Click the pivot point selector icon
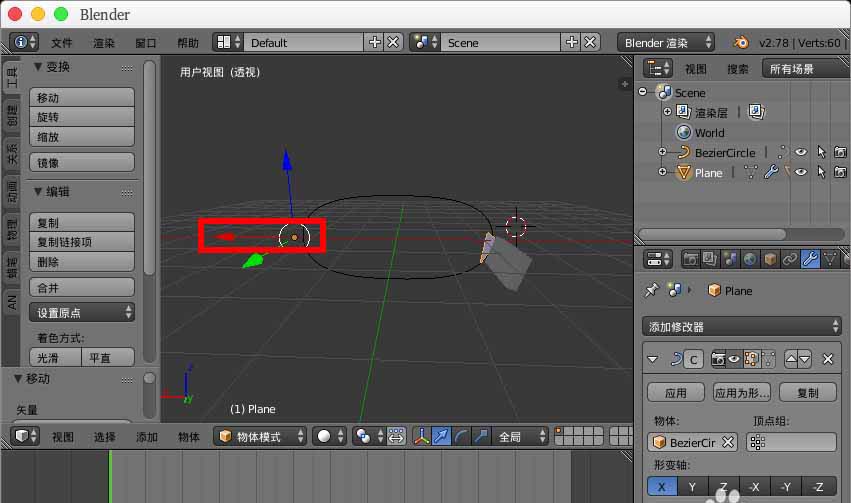 point(369,436)
